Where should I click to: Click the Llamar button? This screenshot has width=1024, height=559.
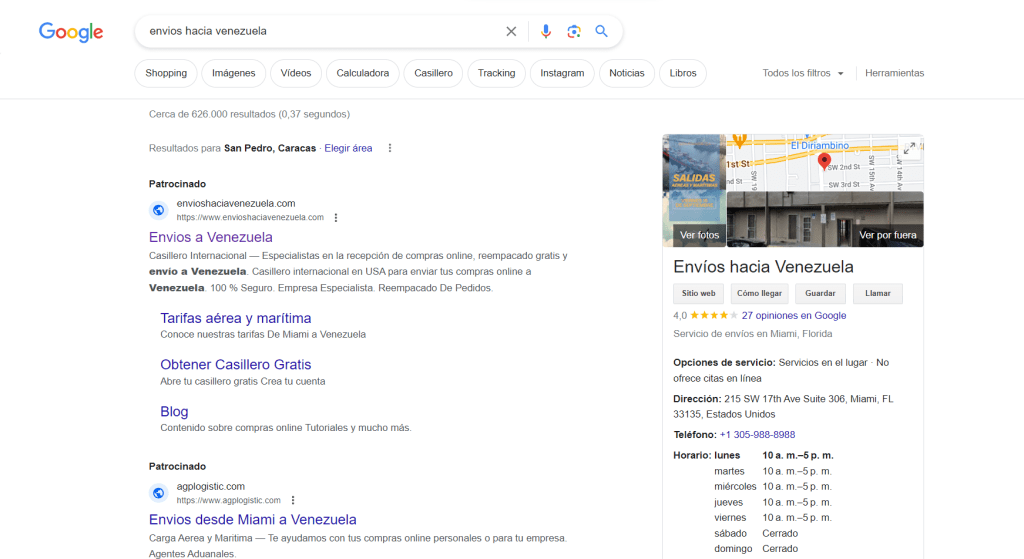click(878, 294)
